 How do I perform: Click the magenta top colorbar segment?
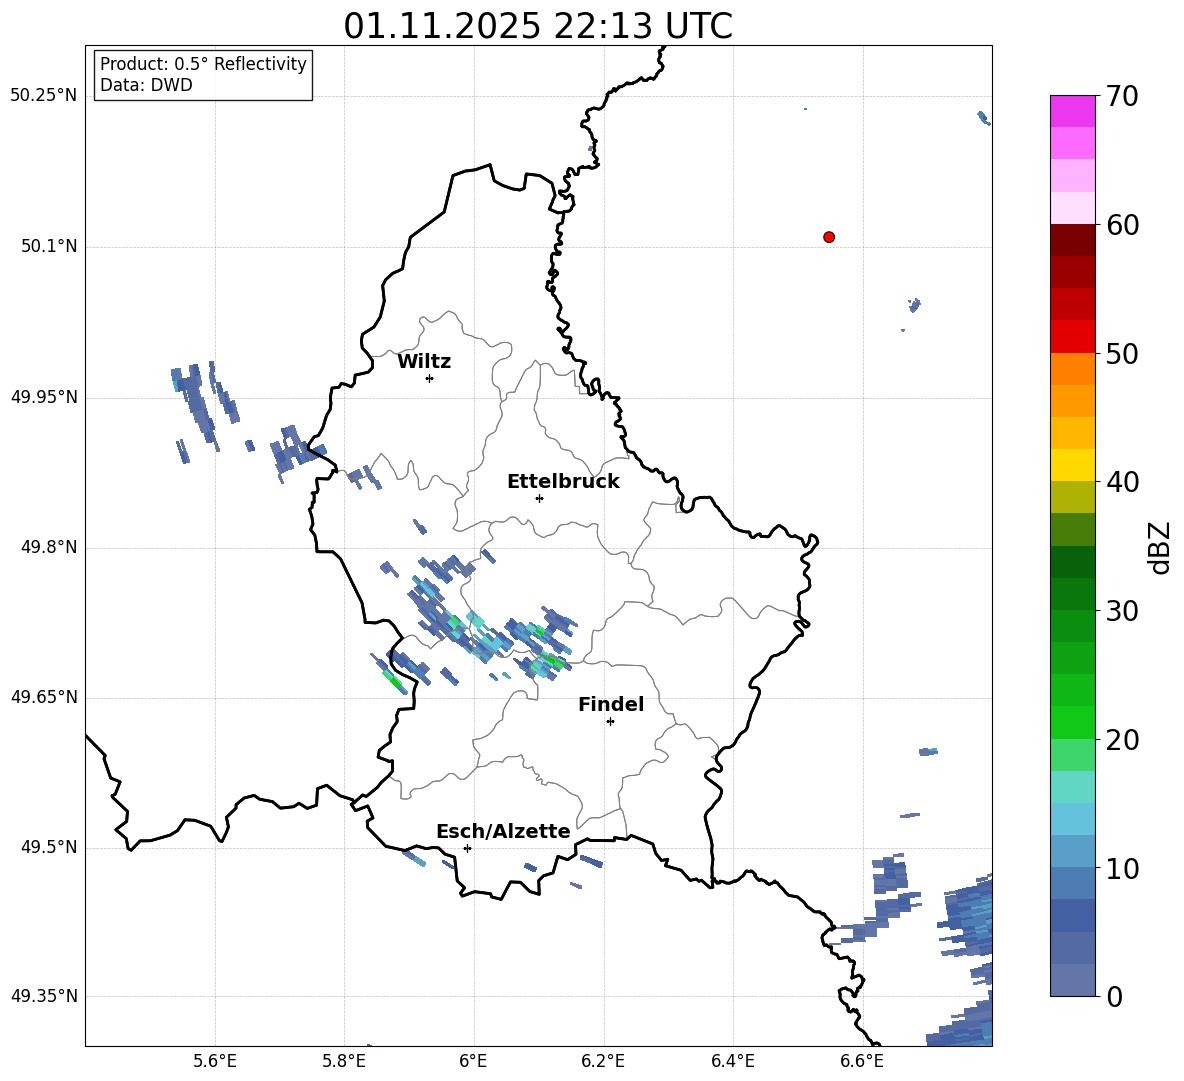[x=1072, y=111]
